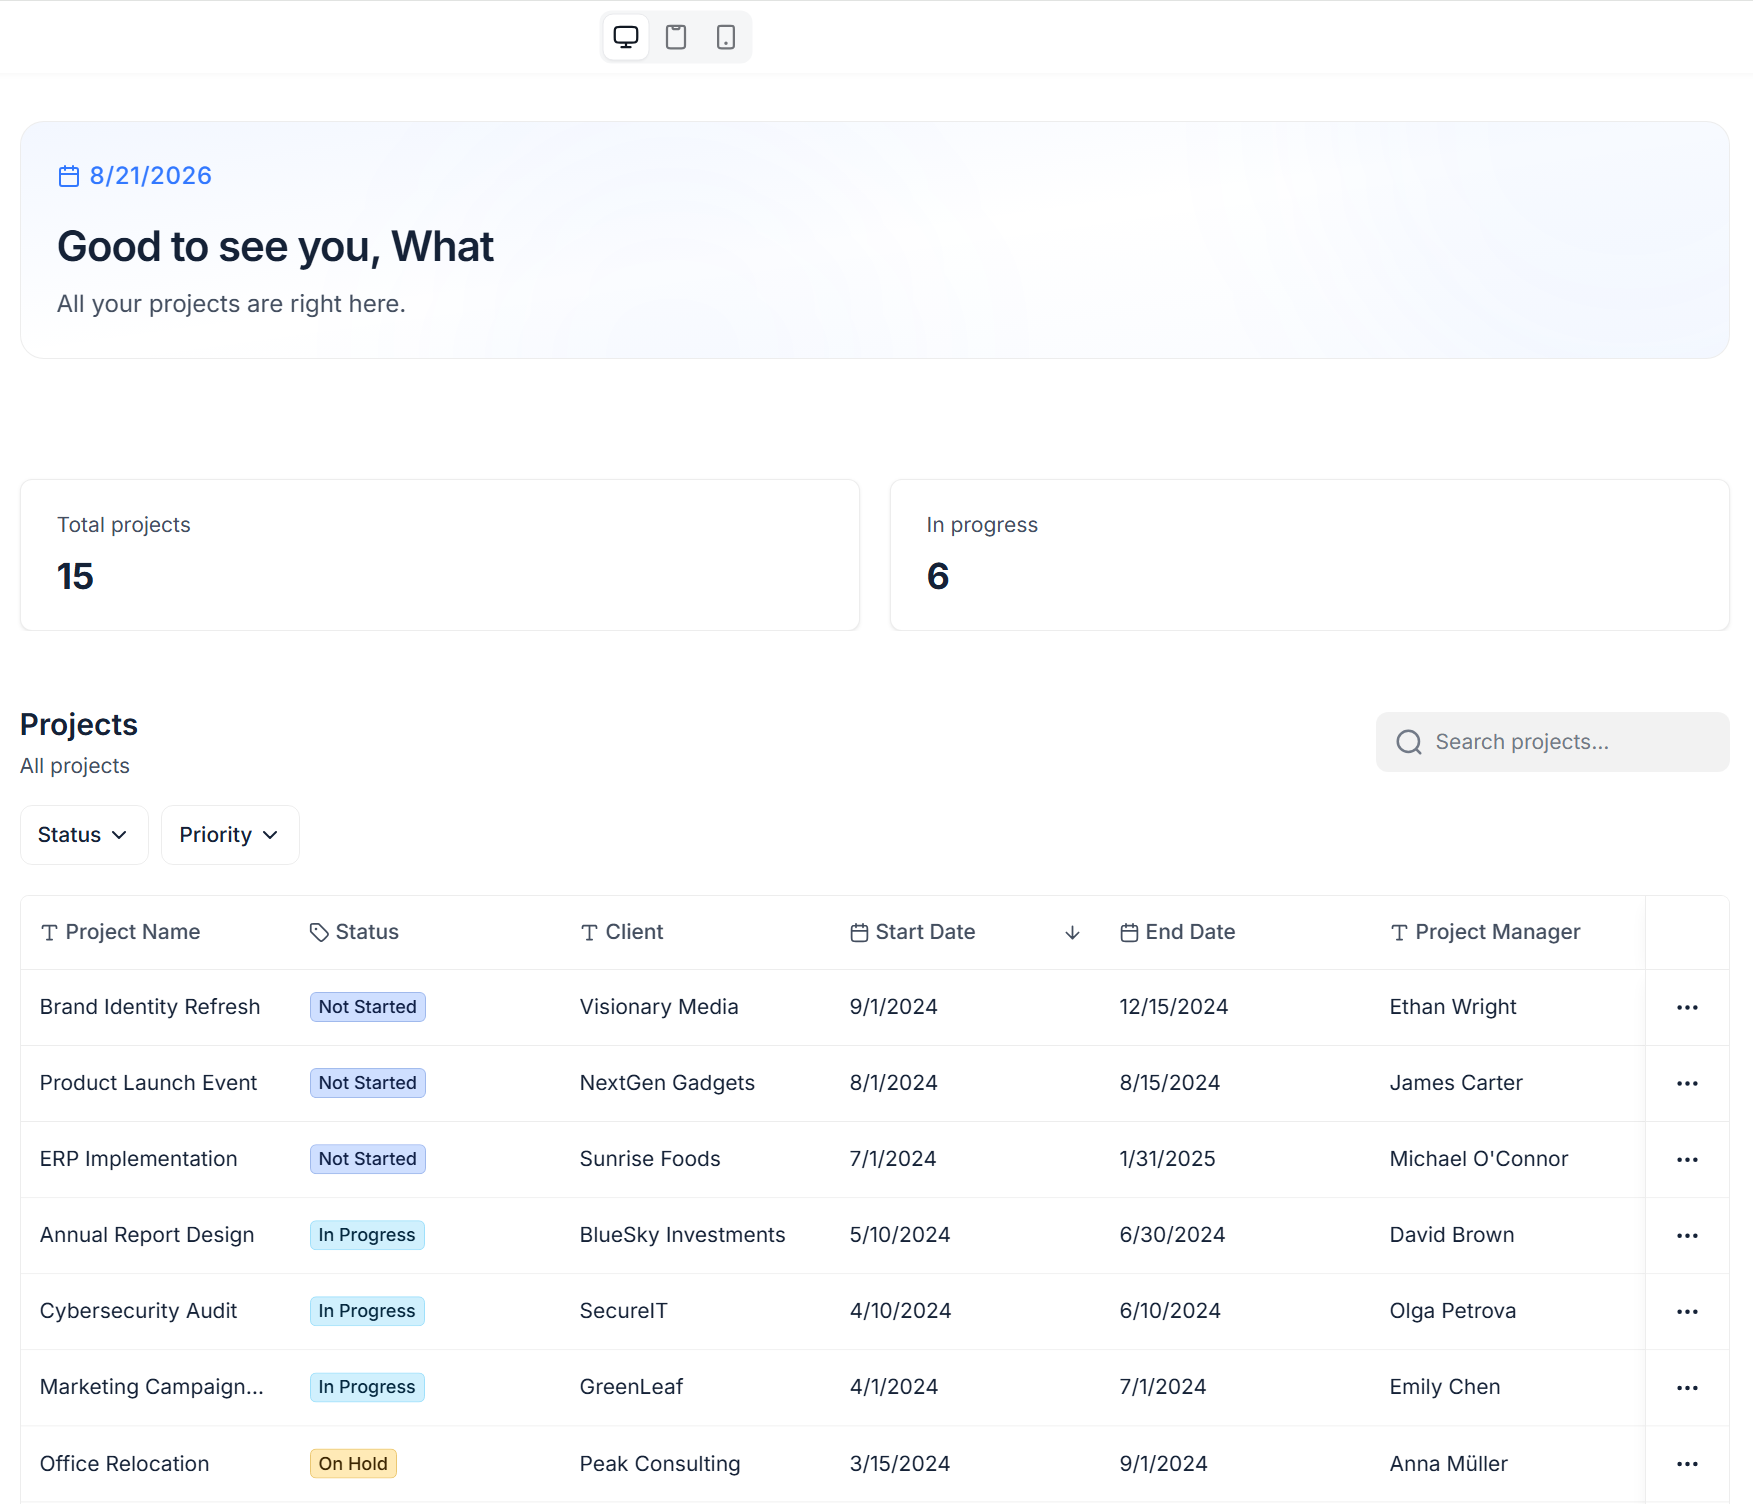Click the Emily Chen manager cell
Image resolution: width=1753 pixels, height=1504 pixels.
point(1444,1387)
